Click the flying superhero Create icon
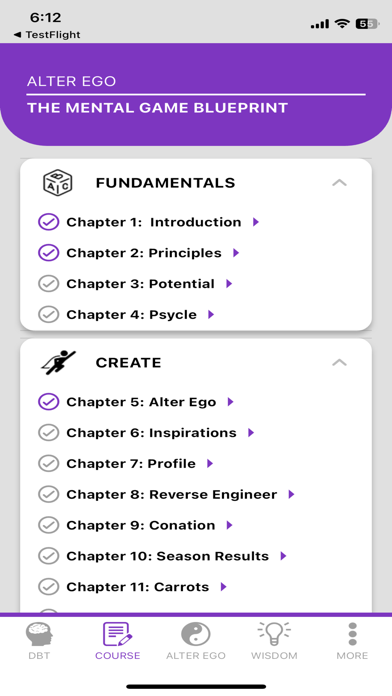 (x=58, y=362)
